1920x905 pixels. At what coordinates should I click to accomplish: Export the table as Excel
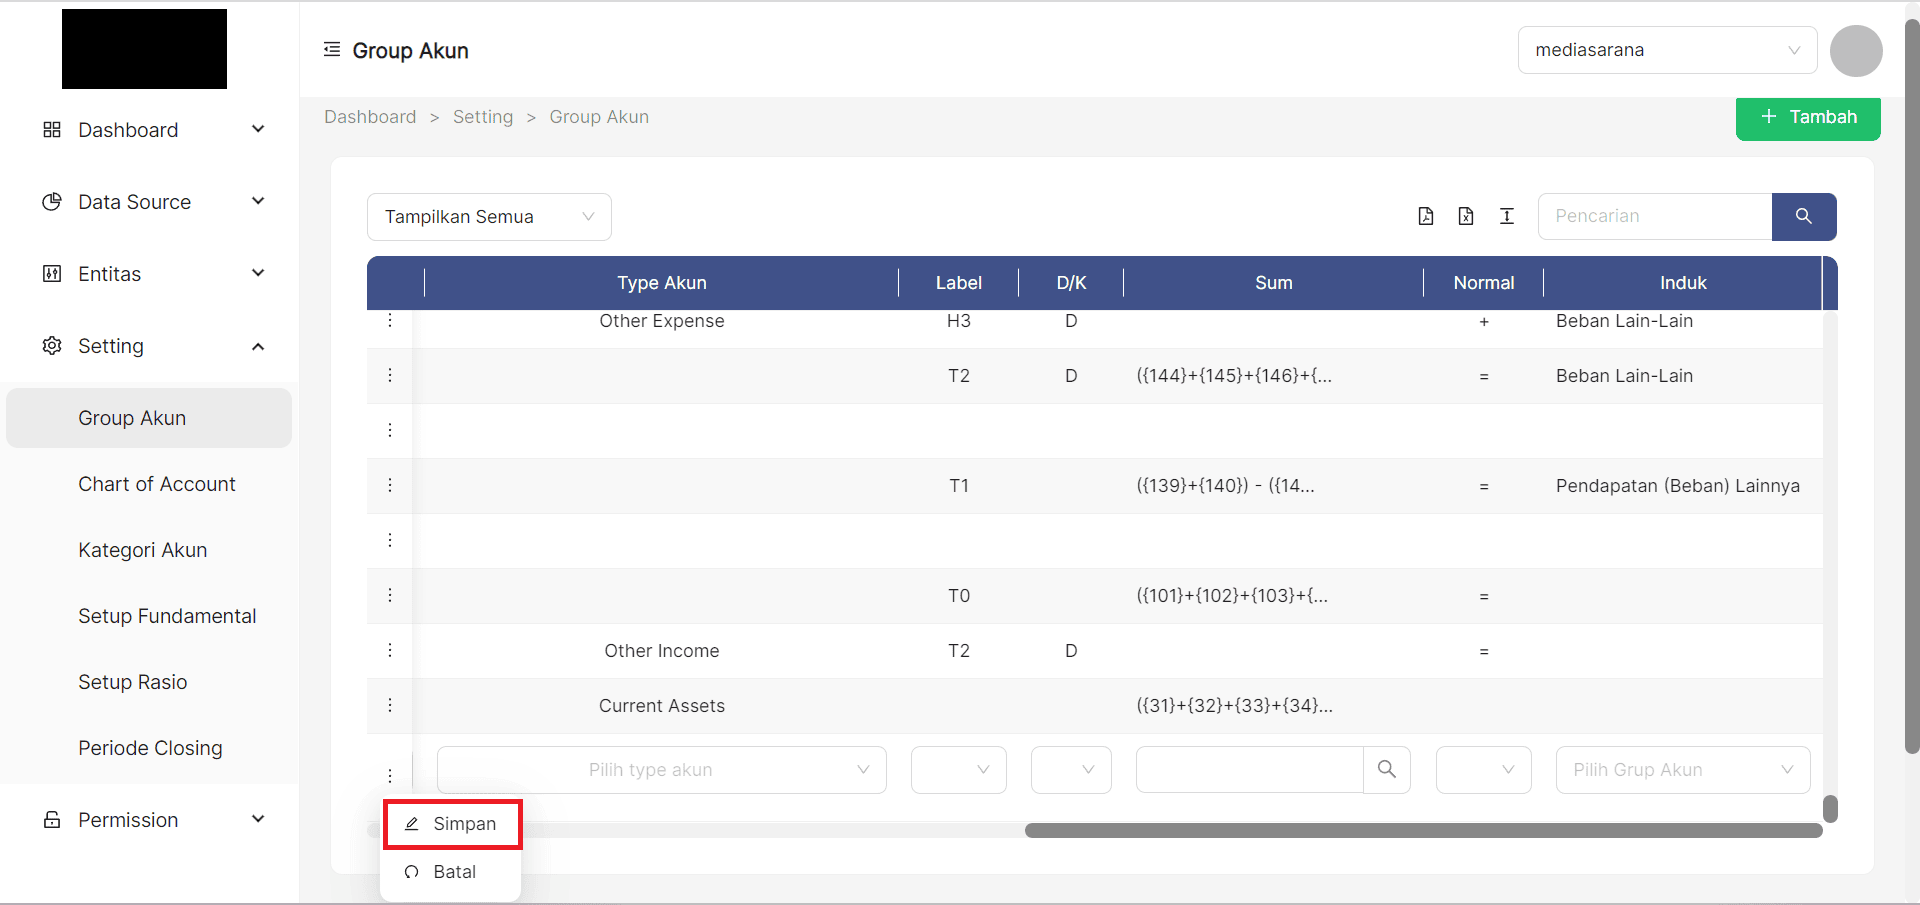[x=1466, y=216]
